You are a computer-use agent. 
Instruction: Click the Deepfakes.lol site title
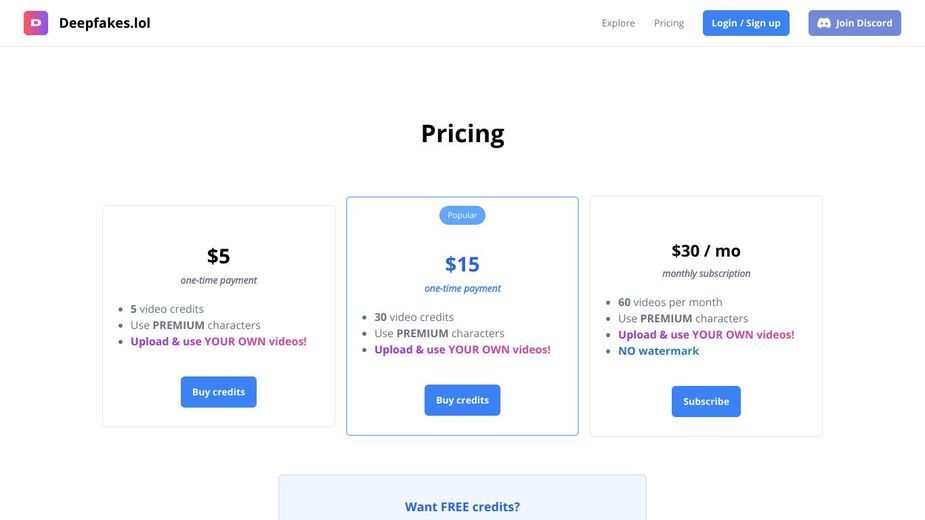click(104, 23)
